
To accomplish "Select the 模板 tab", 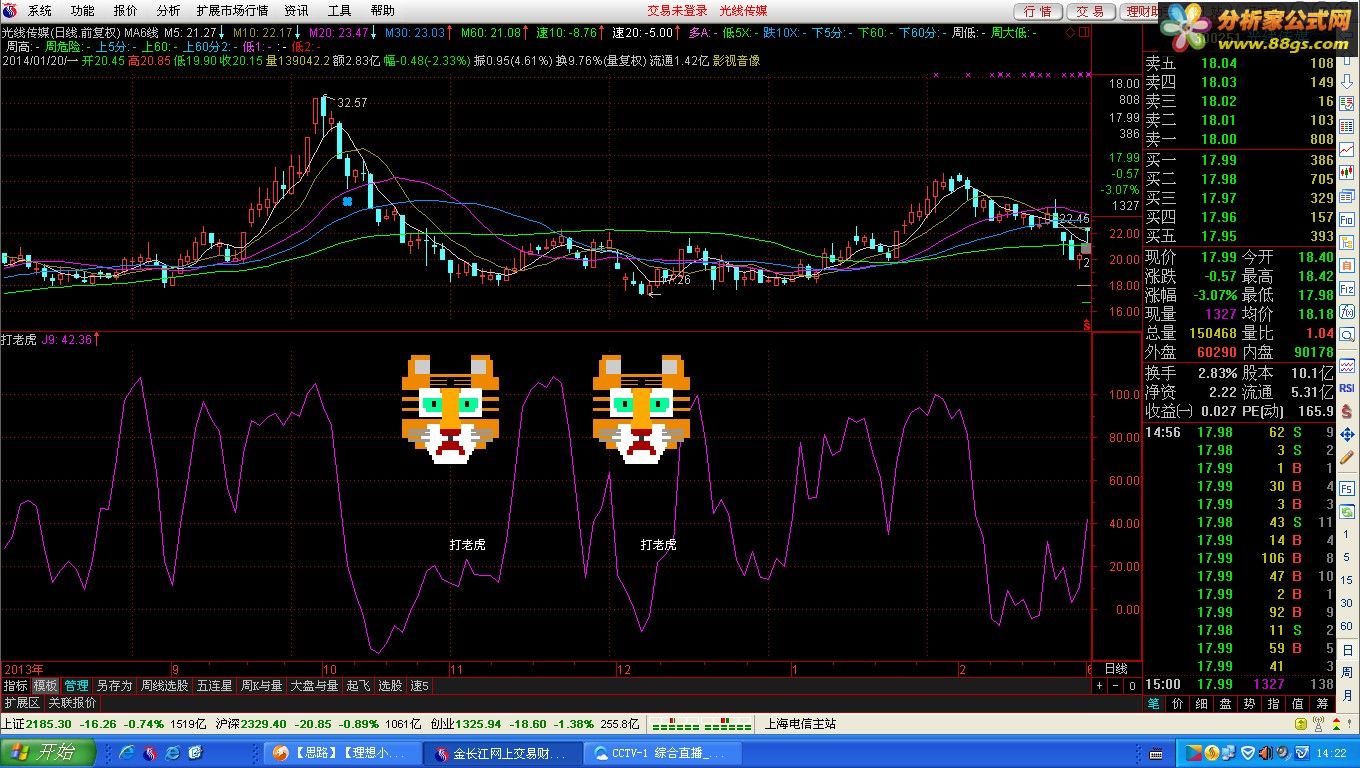I will pos(45,686).
